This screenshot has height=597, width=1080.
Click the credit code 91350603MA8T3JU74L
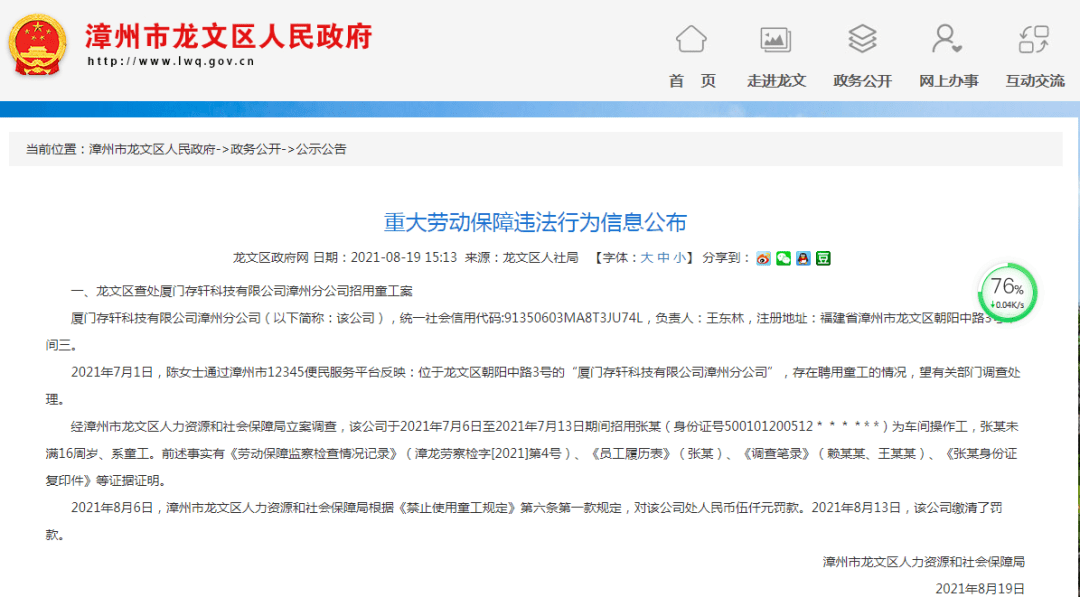click(573, 318)
